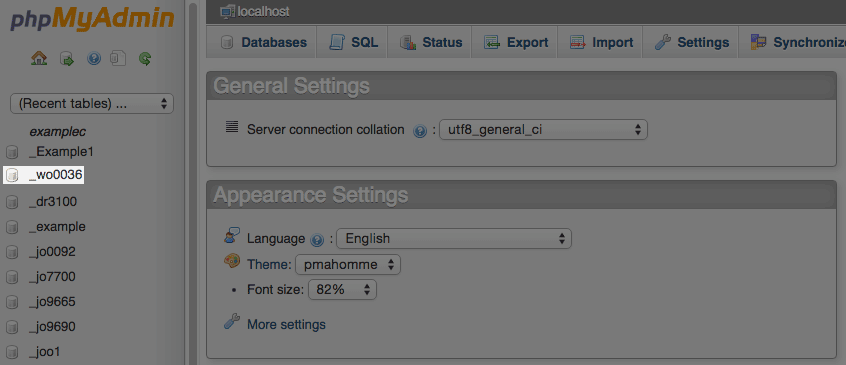Image resolution: width=846 pixels, height=365 pixels.
Task: Select the _jo9690 database
Action: click(x=52, y=327)
